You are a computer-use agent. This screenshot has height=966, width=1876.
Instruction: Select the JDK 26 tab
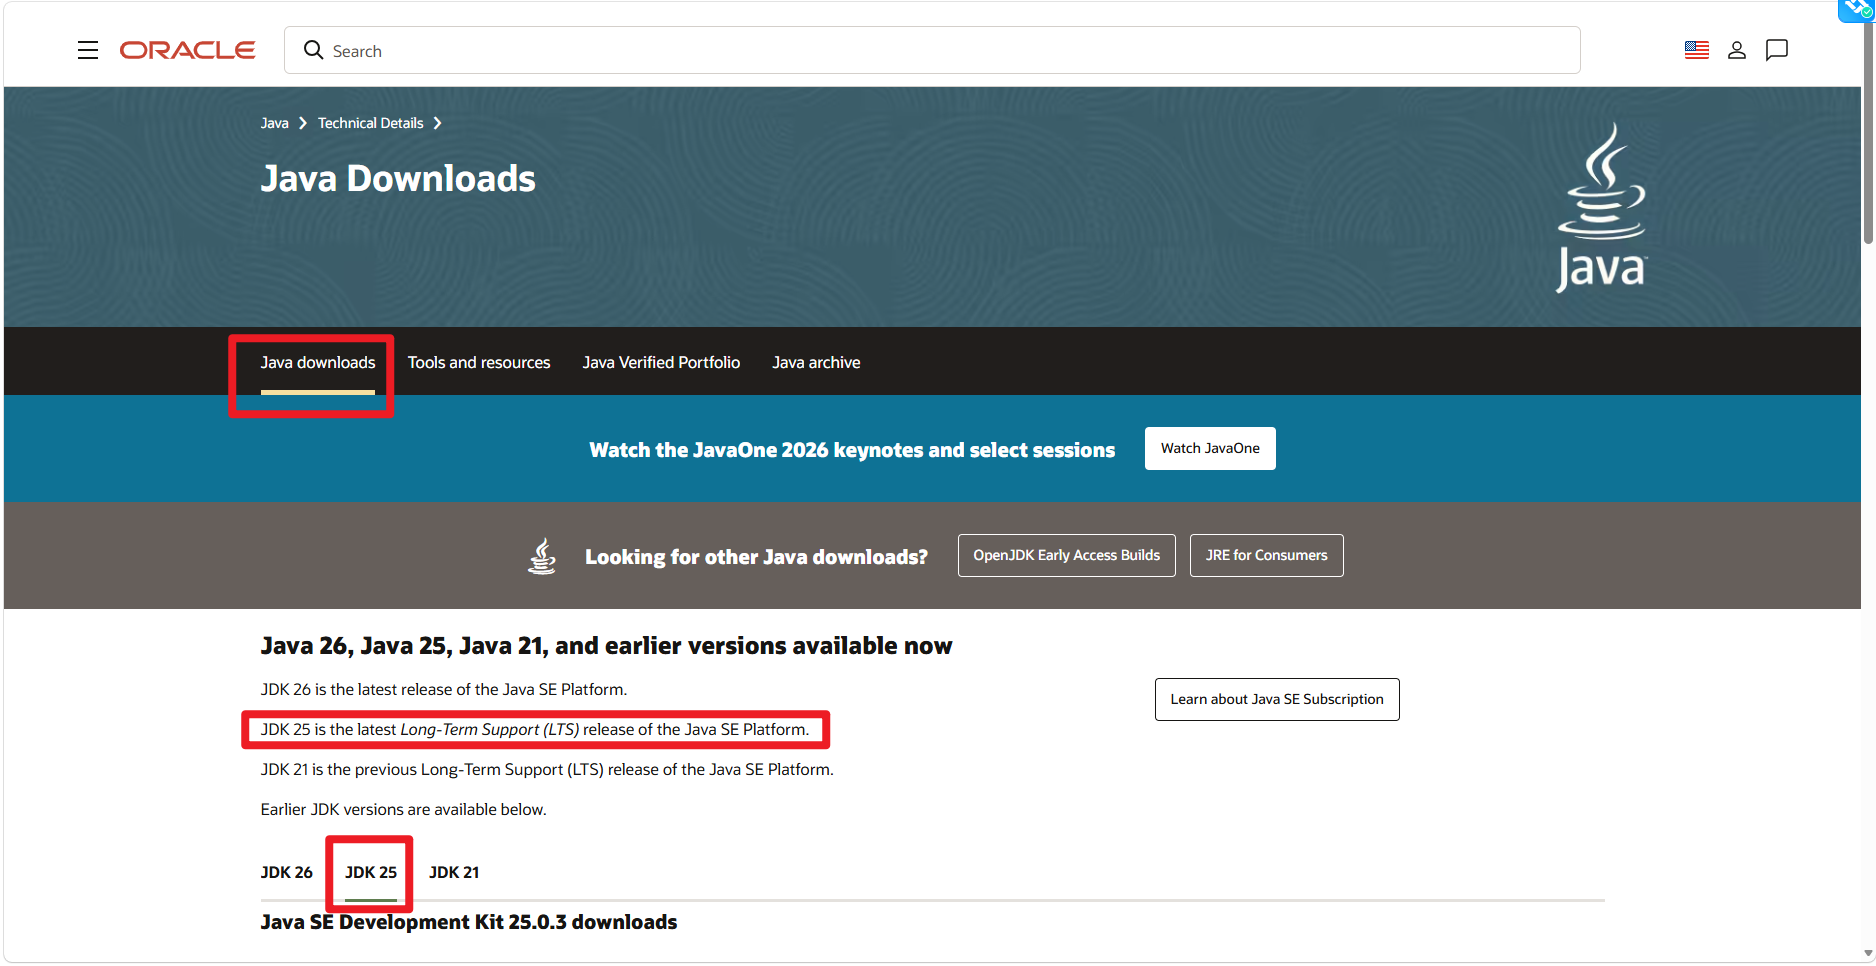click(287, 872)
